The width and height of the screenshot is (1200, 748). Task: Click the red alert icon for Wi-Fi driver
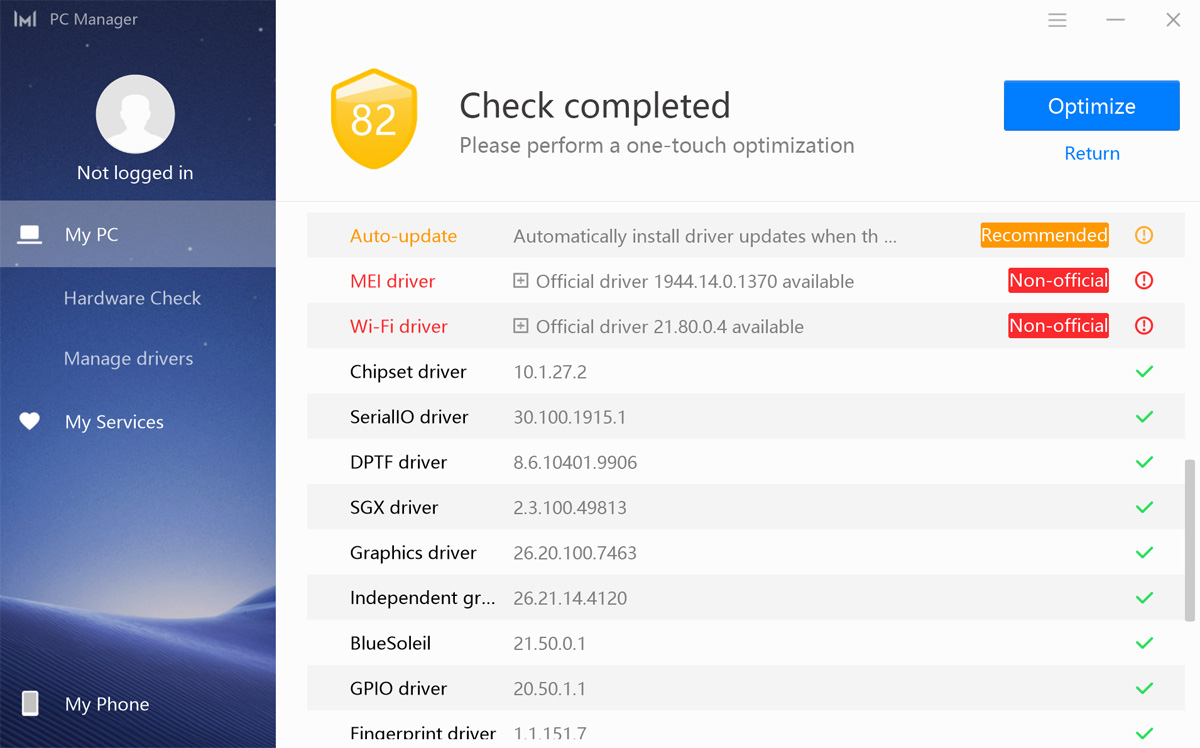1145,326
